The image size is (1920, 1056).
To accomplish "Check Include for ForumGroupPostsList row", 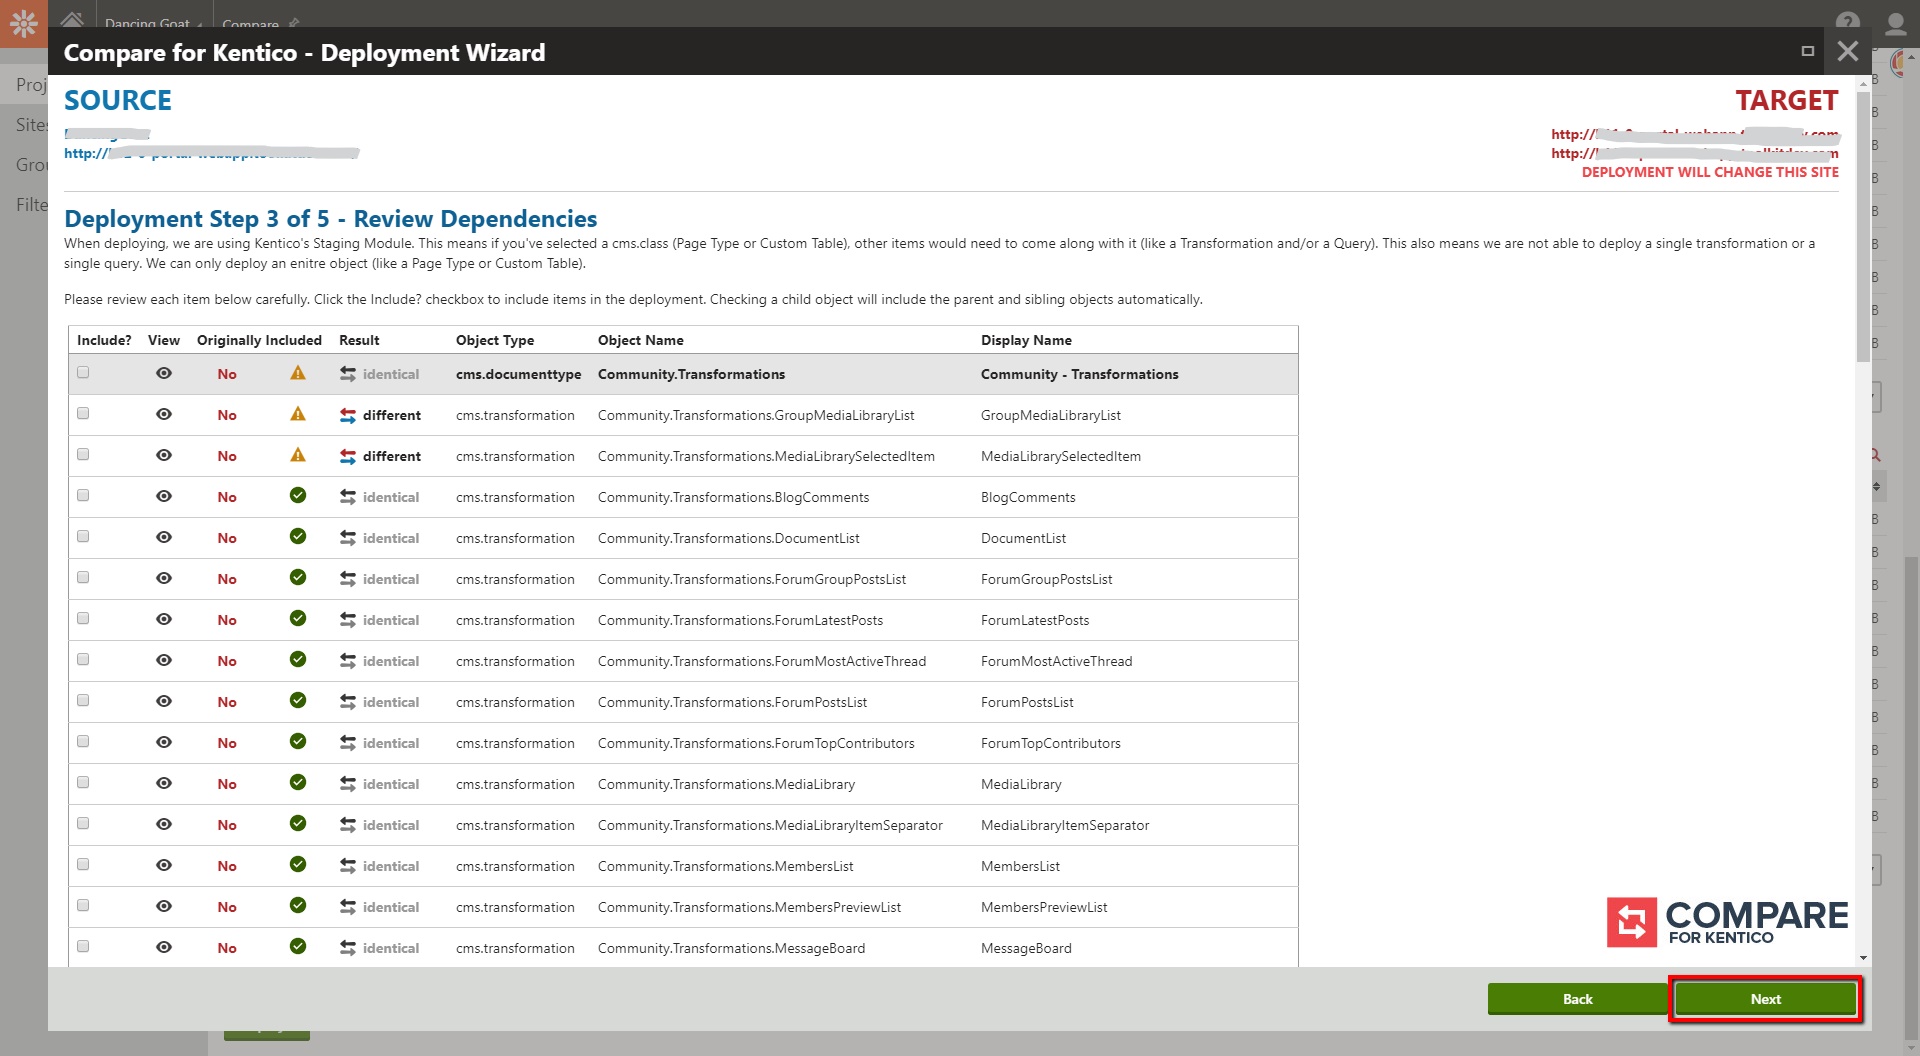I will pos(83,578).
